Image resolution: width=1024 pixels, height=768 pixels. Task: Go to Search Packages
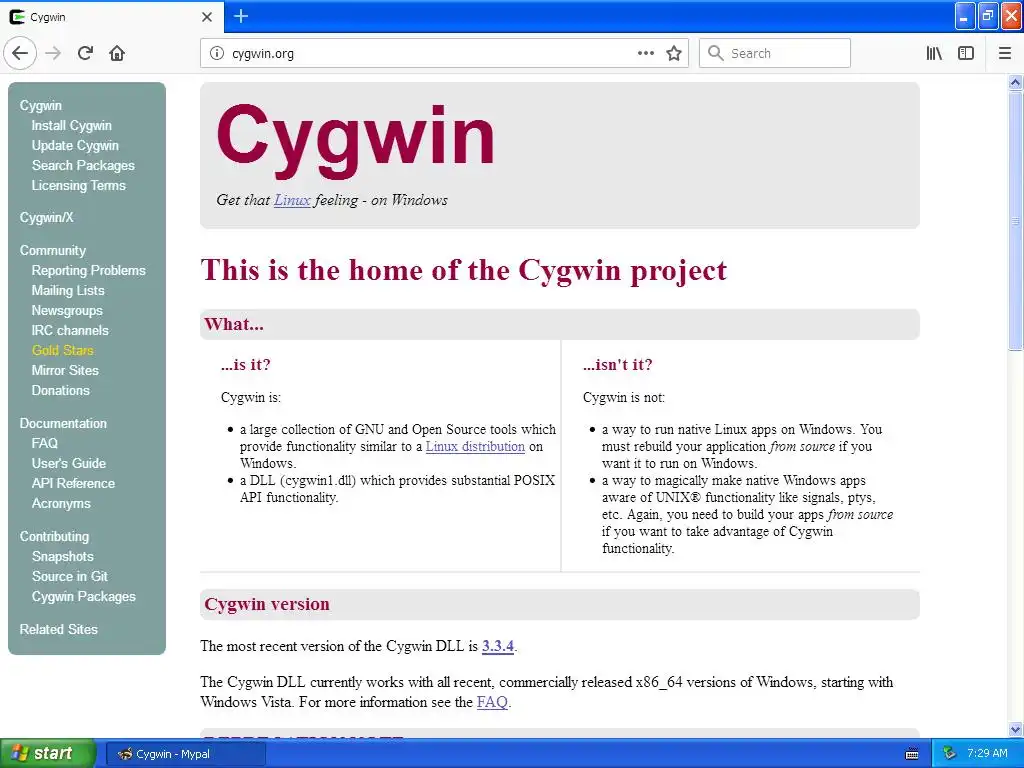tap(83, 166)
